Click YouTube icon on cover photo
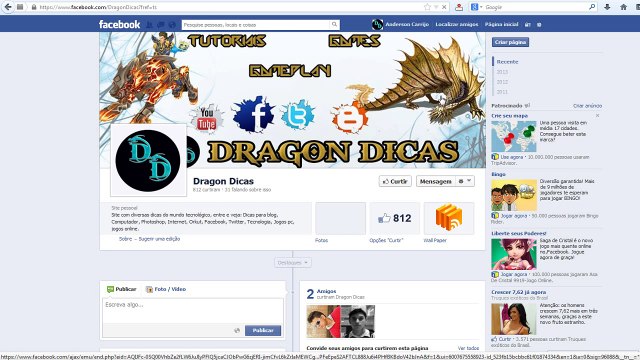The image size is (640, 360). [207, 120]
